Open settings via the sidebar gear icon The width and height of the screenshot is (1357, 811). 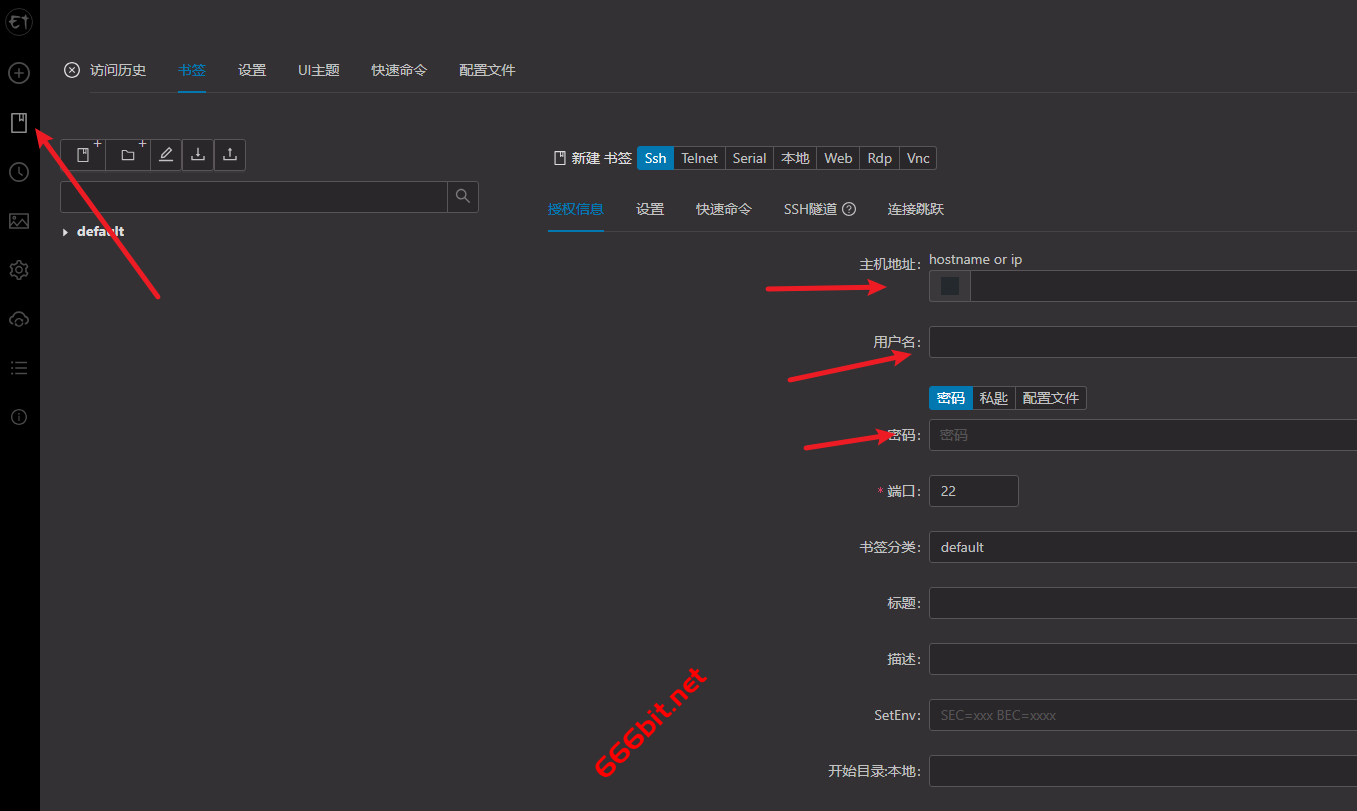[x=19, y=270]
